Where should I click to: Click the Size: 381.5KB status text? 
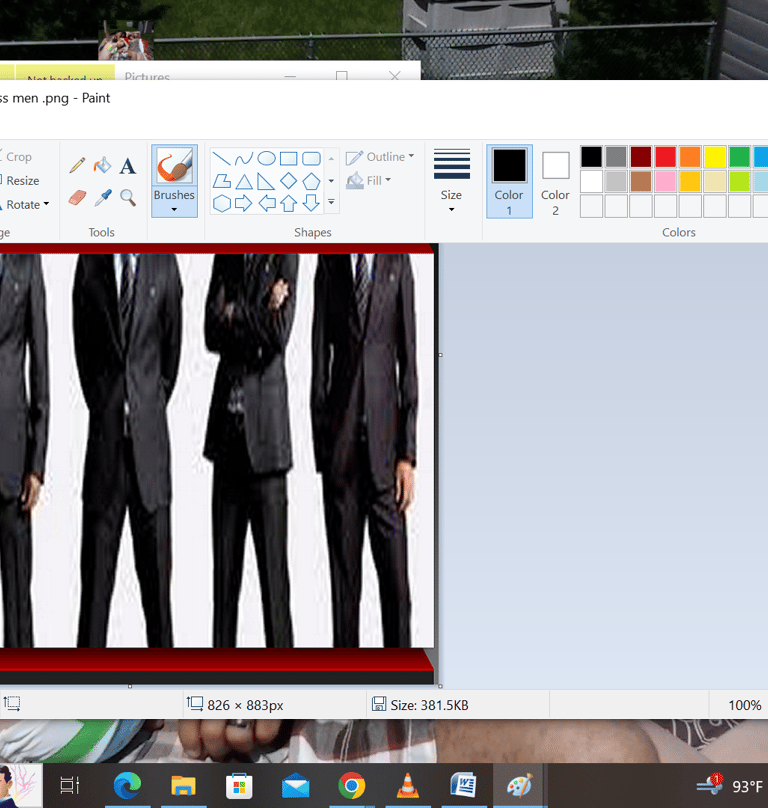[429, 705]
